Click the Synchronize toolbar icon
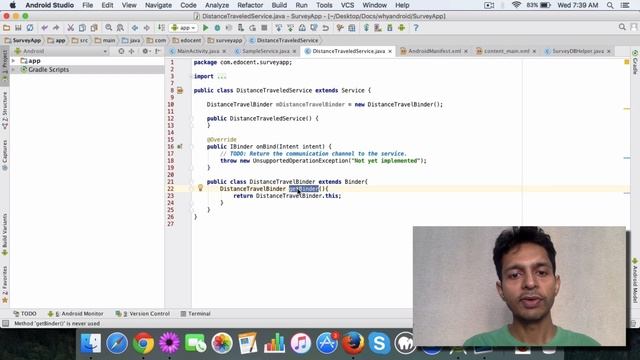Image resolution: width=640 pixels, height=360 pixels. [30, 28]
